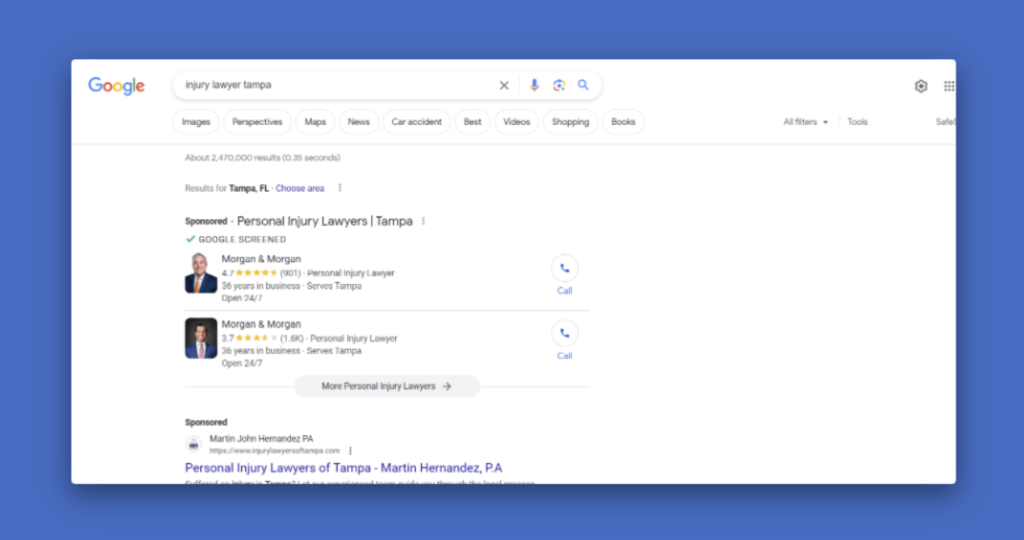Viewport: 1024px width, 540px height.
Task: Click phone Call icon for 3.7-rated Morgan & Morgan
Action: click(564, 334)
